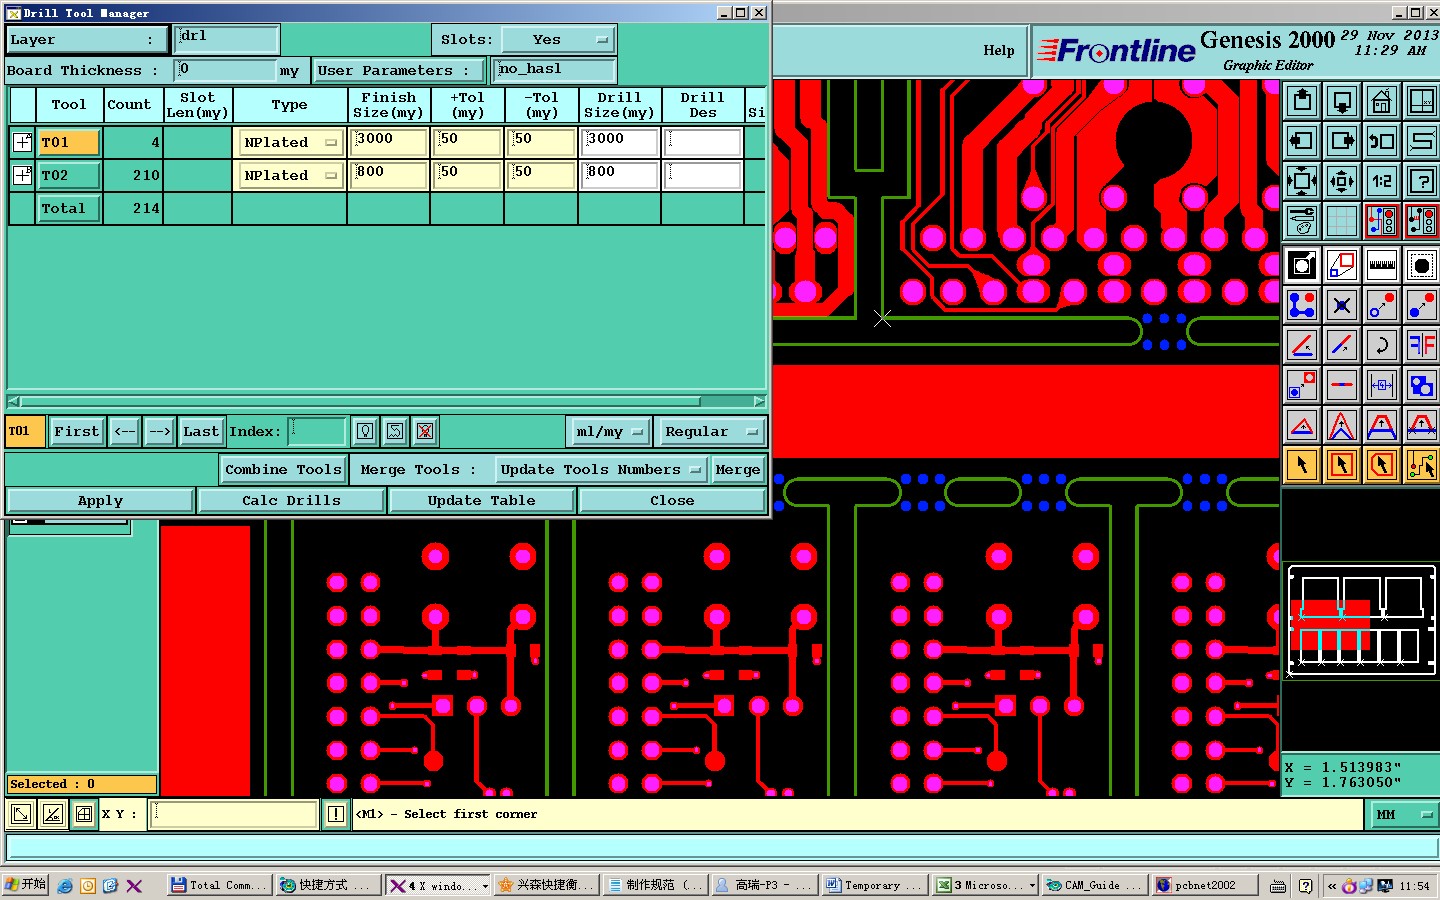Select the net-select arrow tool
This screenshot has width=1440, height=900.
[1422, 465]
